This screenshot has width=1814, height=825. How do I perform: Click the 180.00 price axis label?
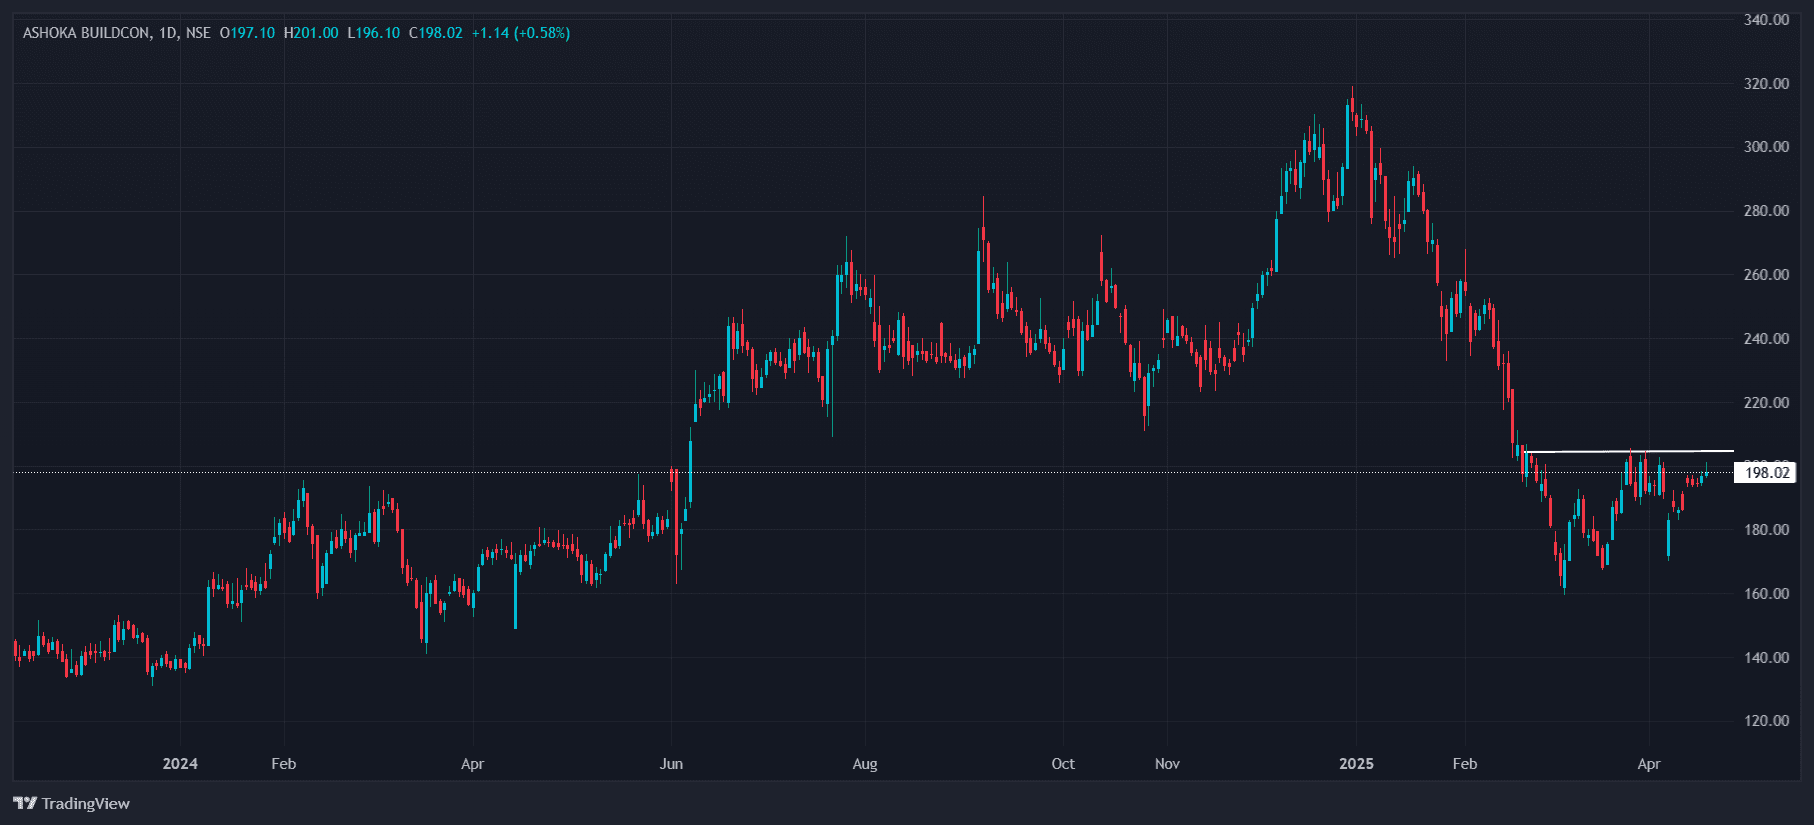[1766, 530]
